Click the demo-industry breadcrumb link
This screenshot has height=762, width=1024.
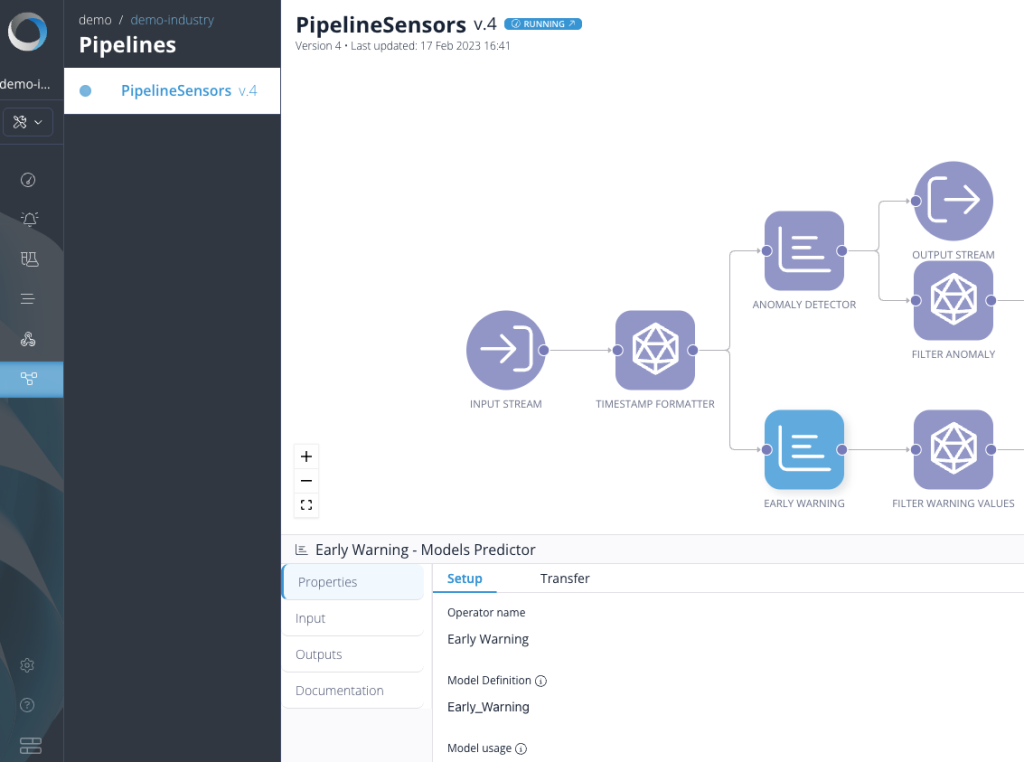172,20
